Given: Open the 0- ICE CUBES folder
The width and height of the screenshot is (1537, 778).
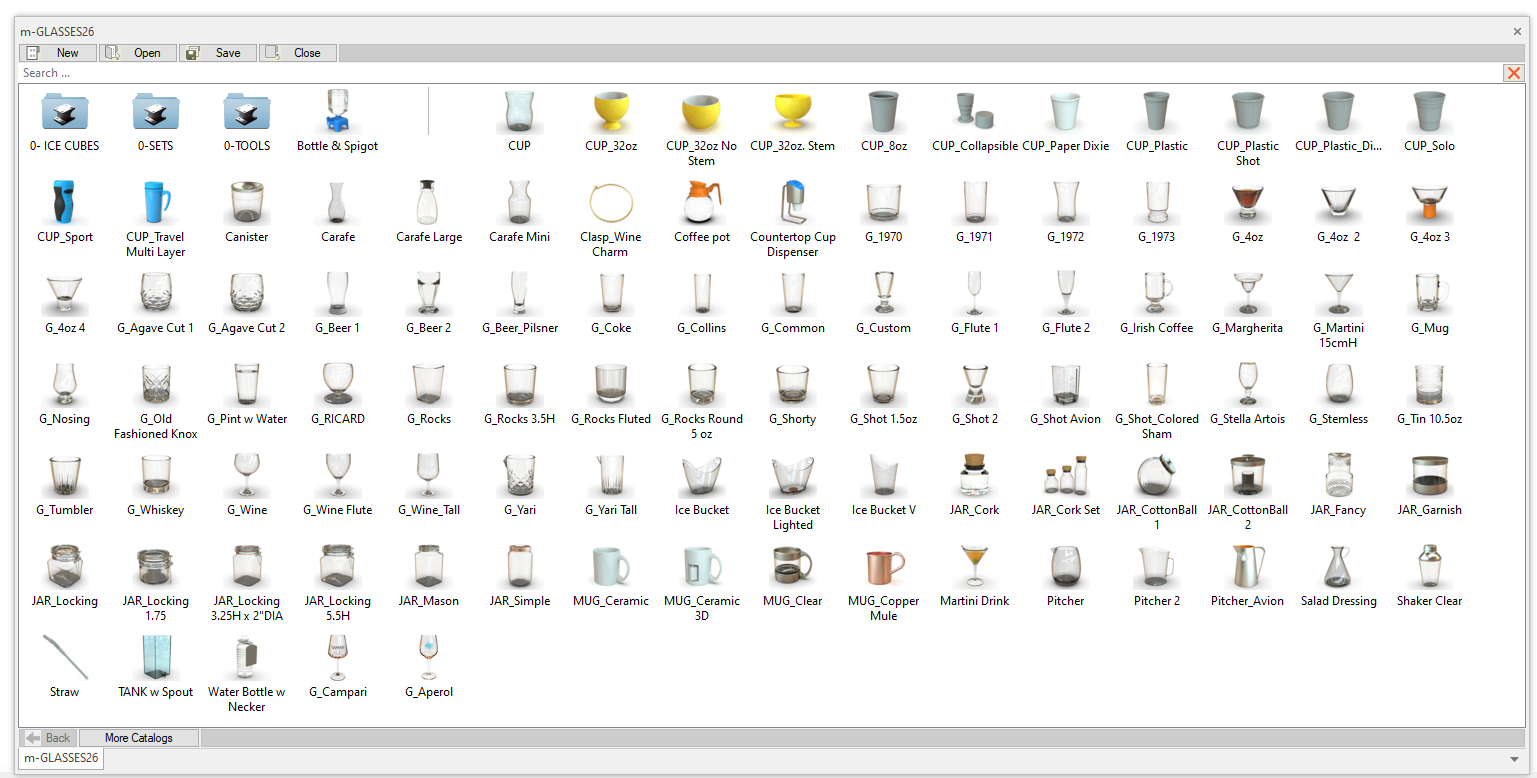Looking at the screenshot, I should [65, 113].
